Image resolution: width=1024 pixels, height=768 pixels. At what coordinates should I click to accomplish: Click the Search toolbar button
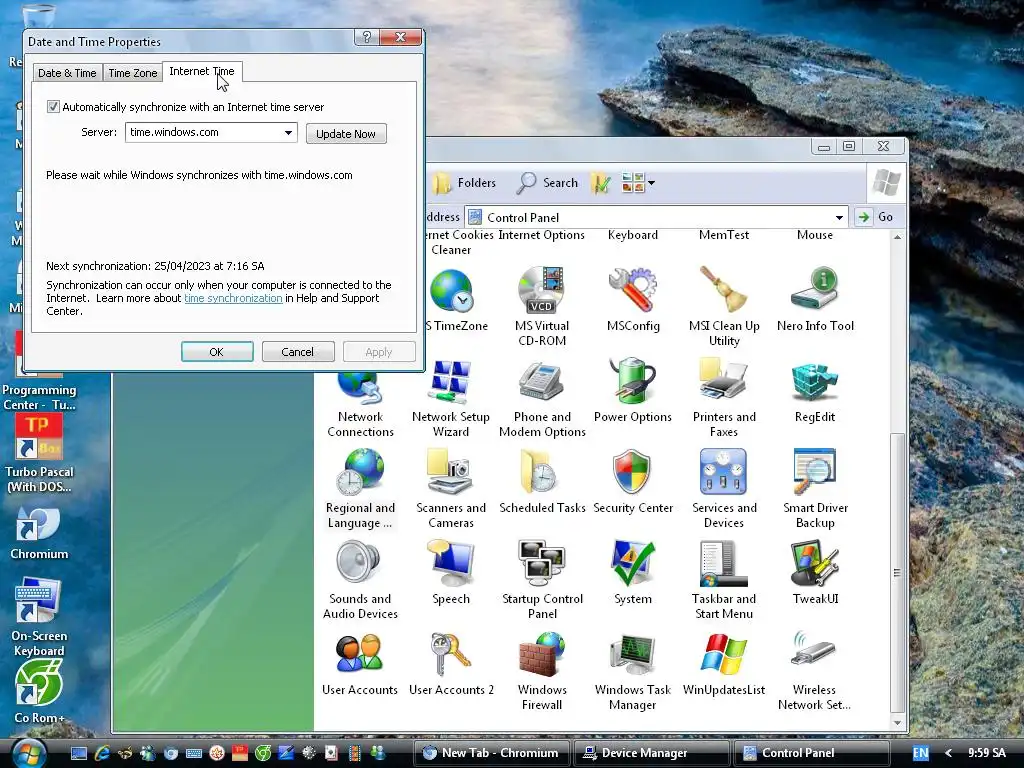[x=547, y=184]
